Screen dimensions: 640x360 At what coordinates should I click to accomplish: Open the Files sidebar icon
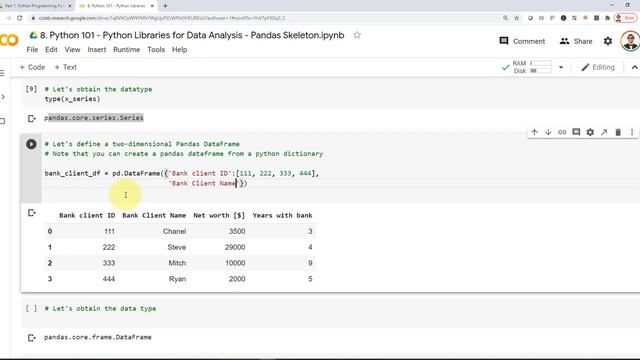tap(2, 121)
